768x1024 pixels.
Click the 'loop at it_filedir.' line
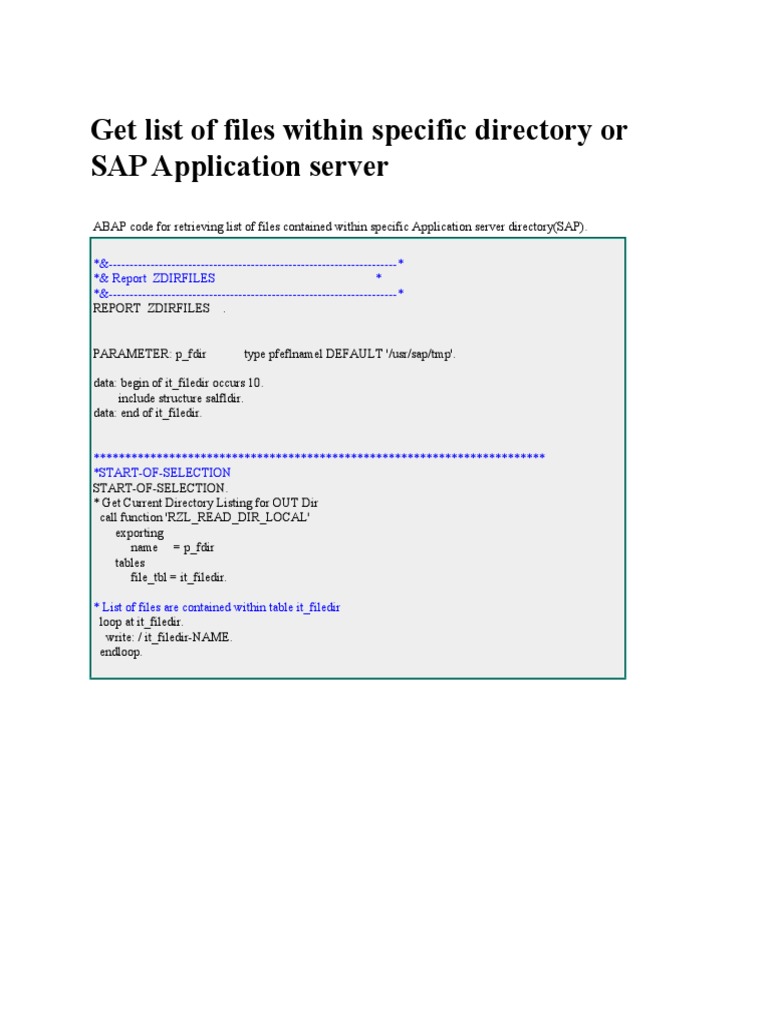click(141, 622)
